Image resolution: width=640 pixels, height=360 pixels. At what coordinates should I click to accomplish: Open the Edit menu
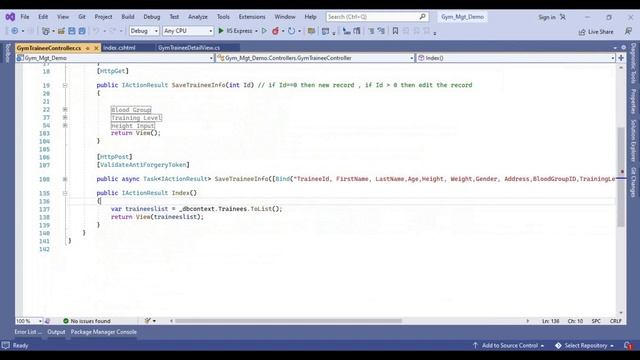pyautogui.click(x=43, y=17)
